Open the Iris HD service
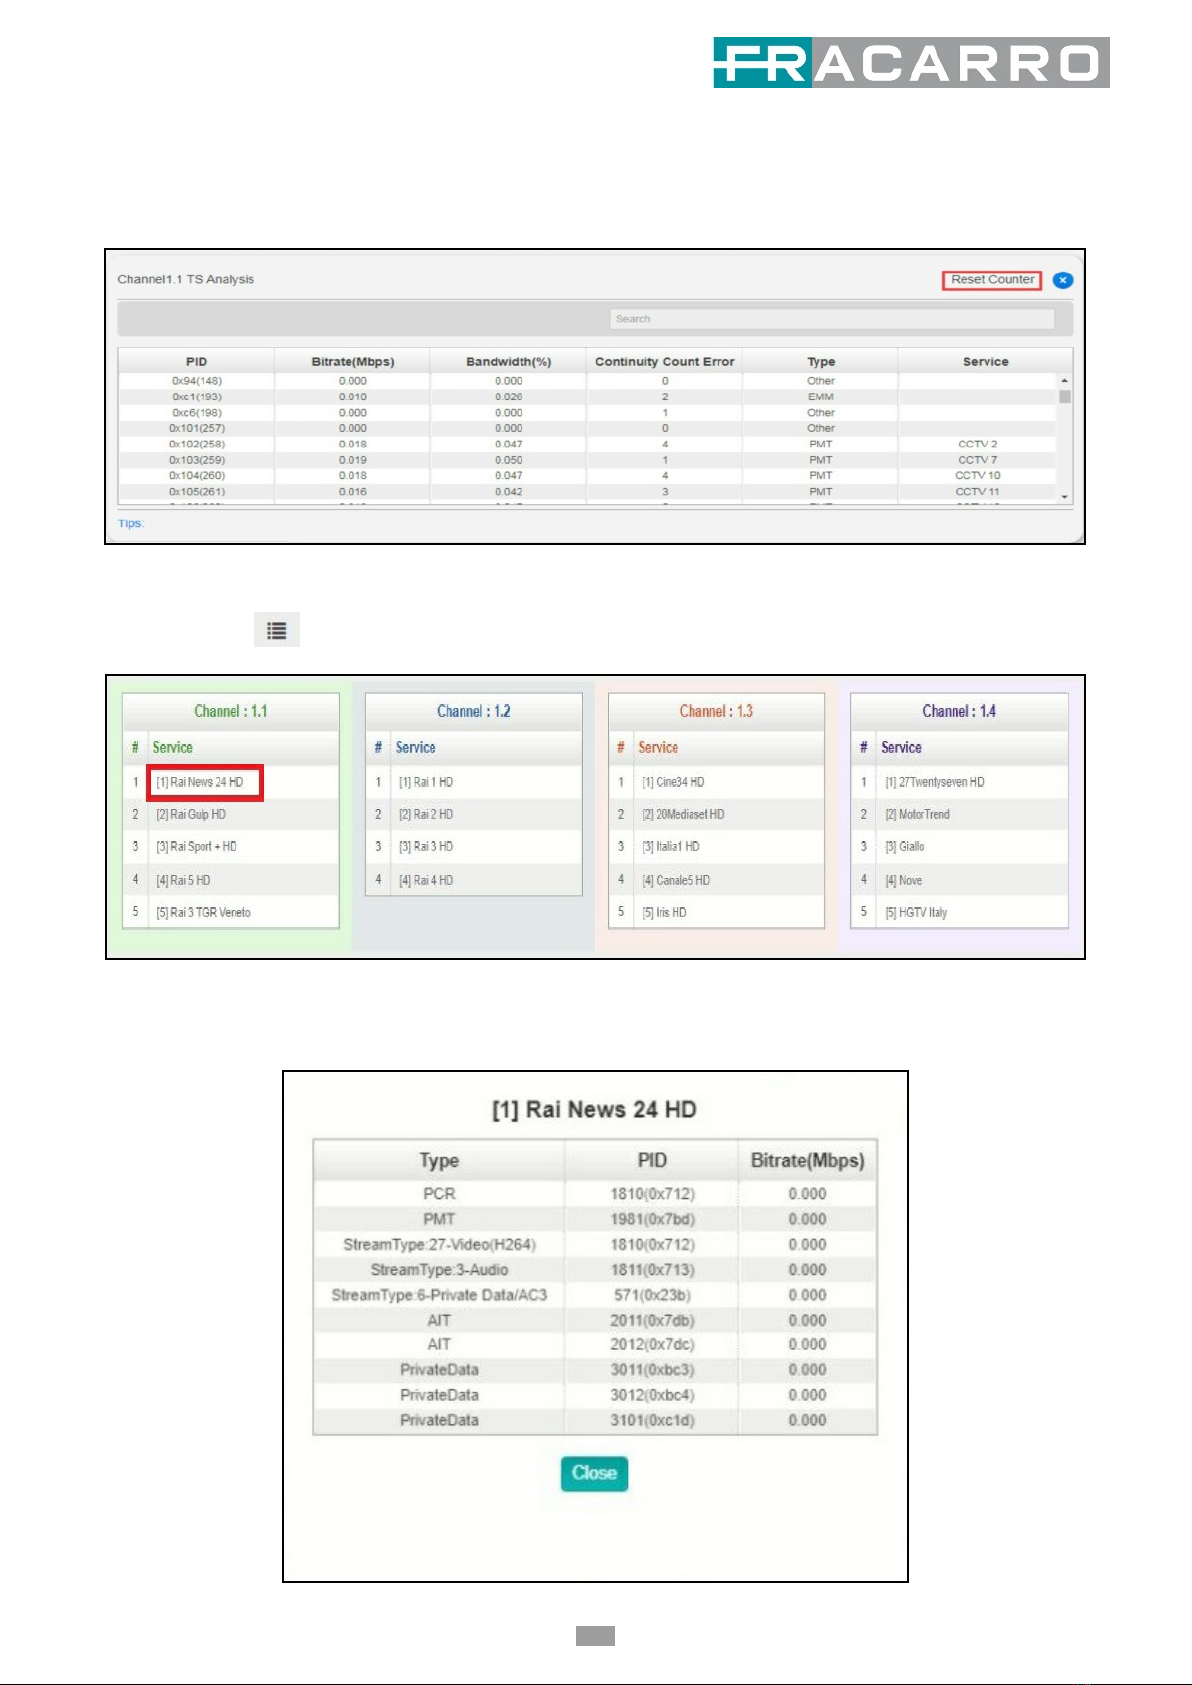The height and width of the screenshot is (1685, 1192). [x=664, y=912]
